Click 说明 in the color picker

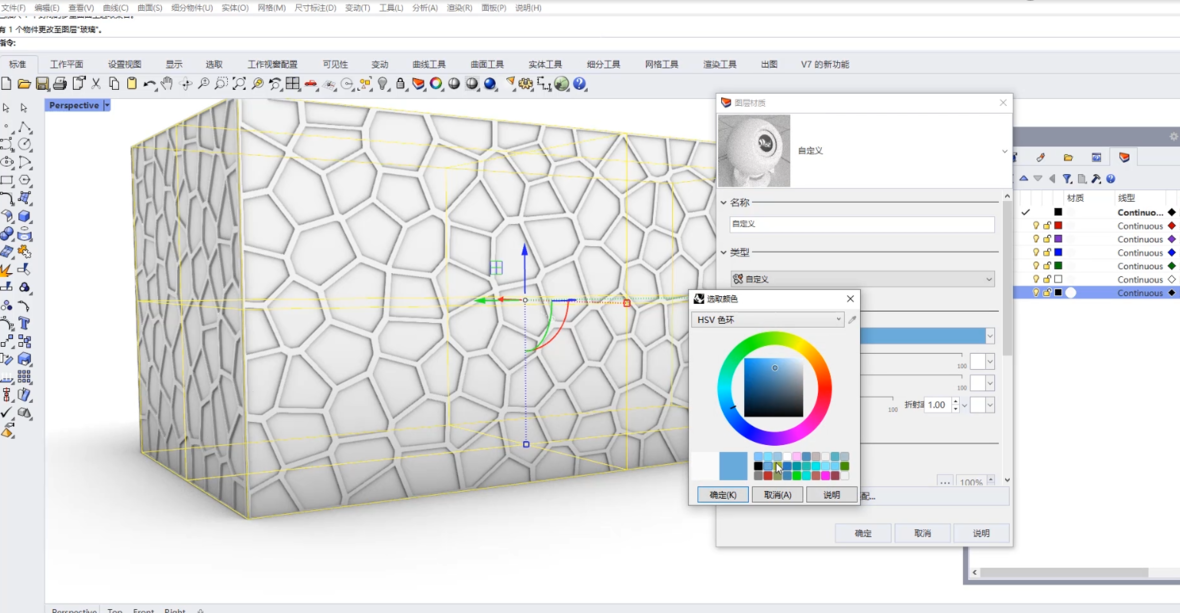pos(832,495)
